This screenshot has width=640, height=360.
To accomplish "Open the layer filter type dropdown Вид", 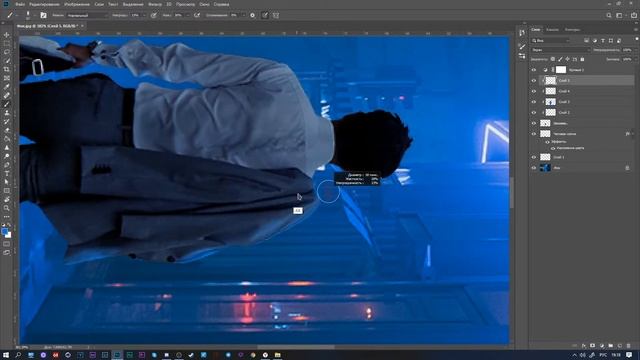I will pos(550,40).
